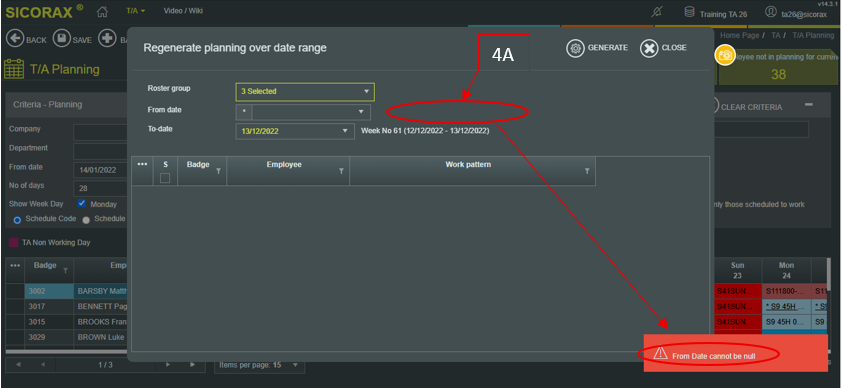Click the SICORAX logo
This screenshot has width=842, height=388.
coord(45,11)
